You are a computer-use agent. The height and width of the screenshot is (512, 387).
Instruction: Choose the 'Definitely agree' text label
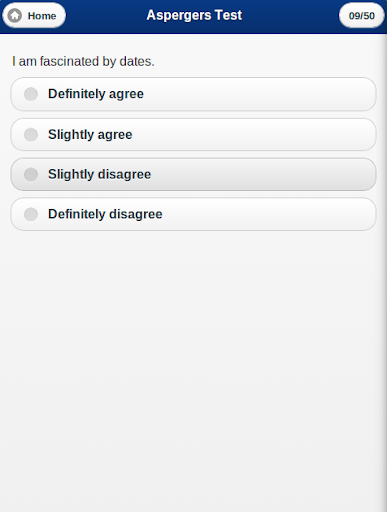coord(96,94)
